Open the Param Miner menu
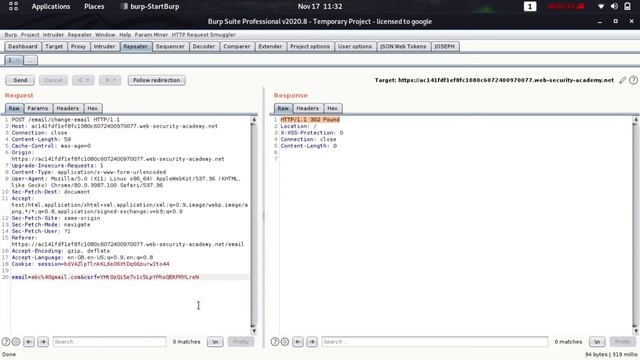 tap(151, 35)
